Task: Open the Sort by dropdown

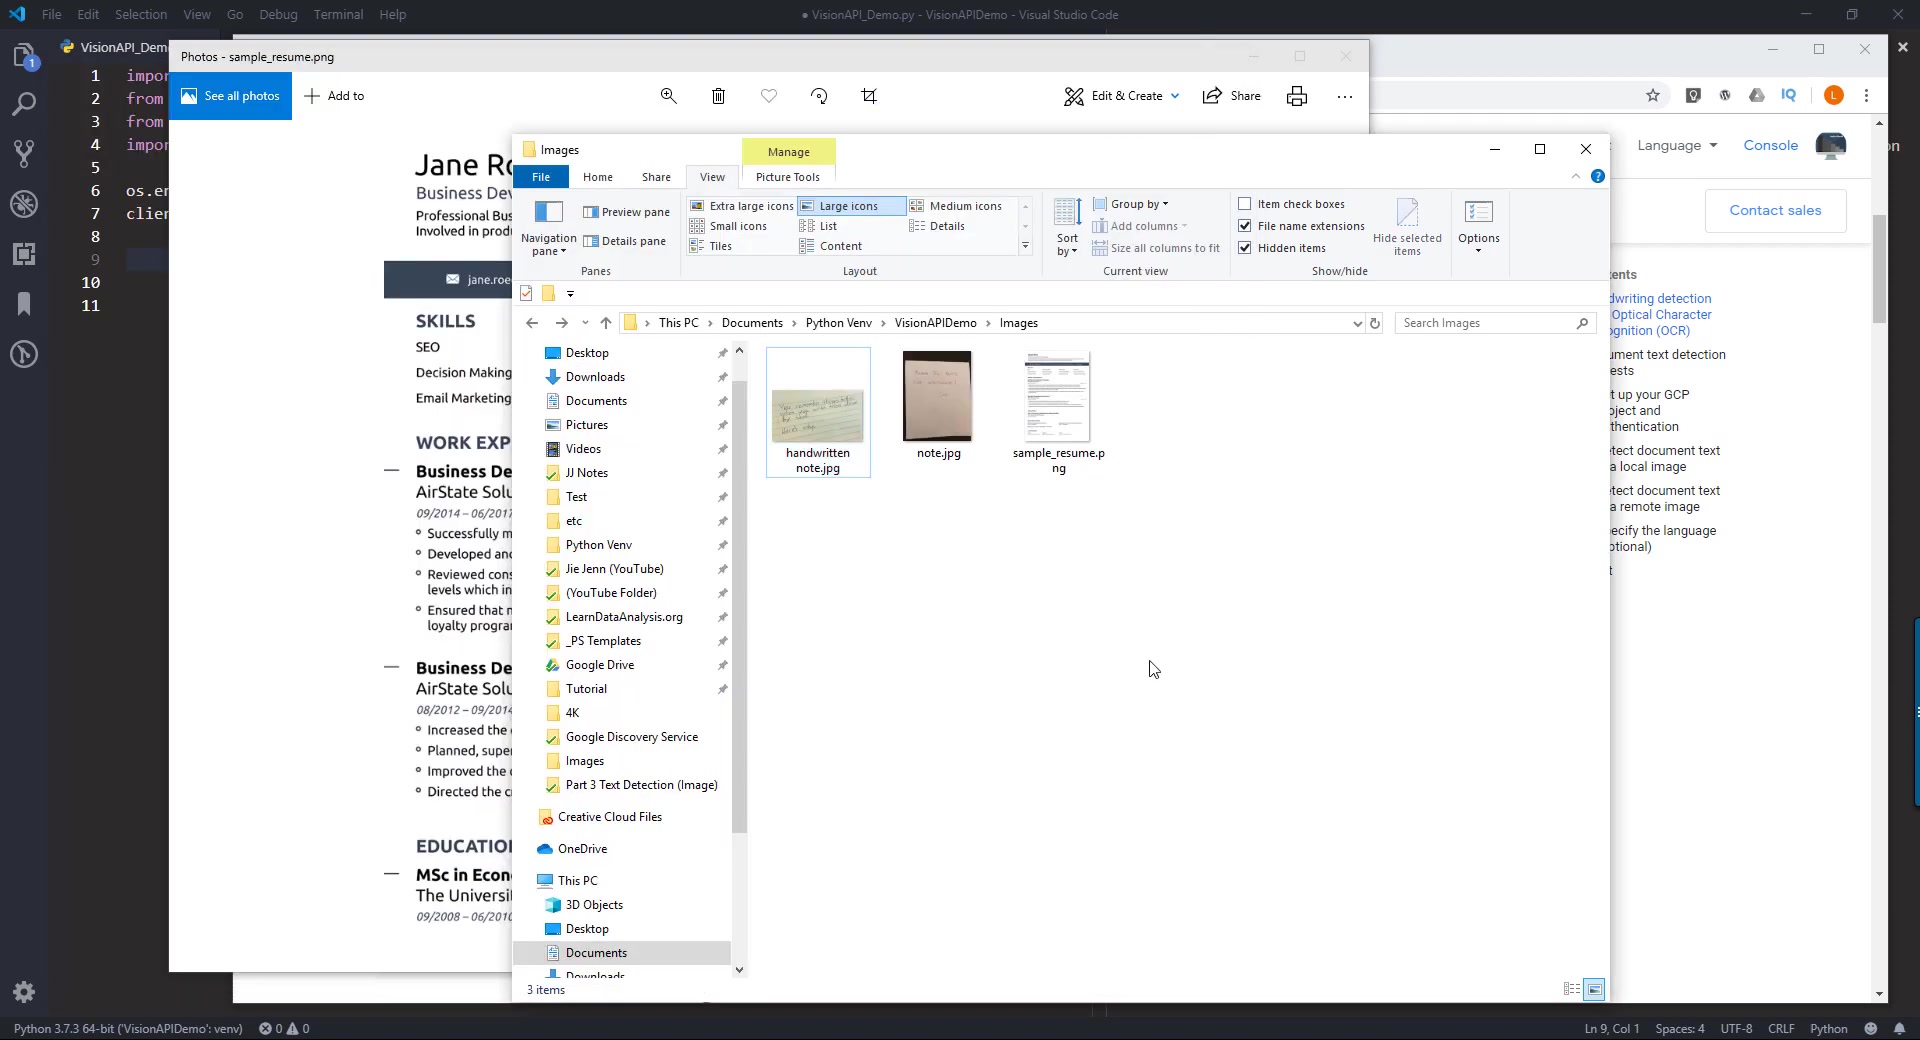Action: click(x=1067, y=228)
